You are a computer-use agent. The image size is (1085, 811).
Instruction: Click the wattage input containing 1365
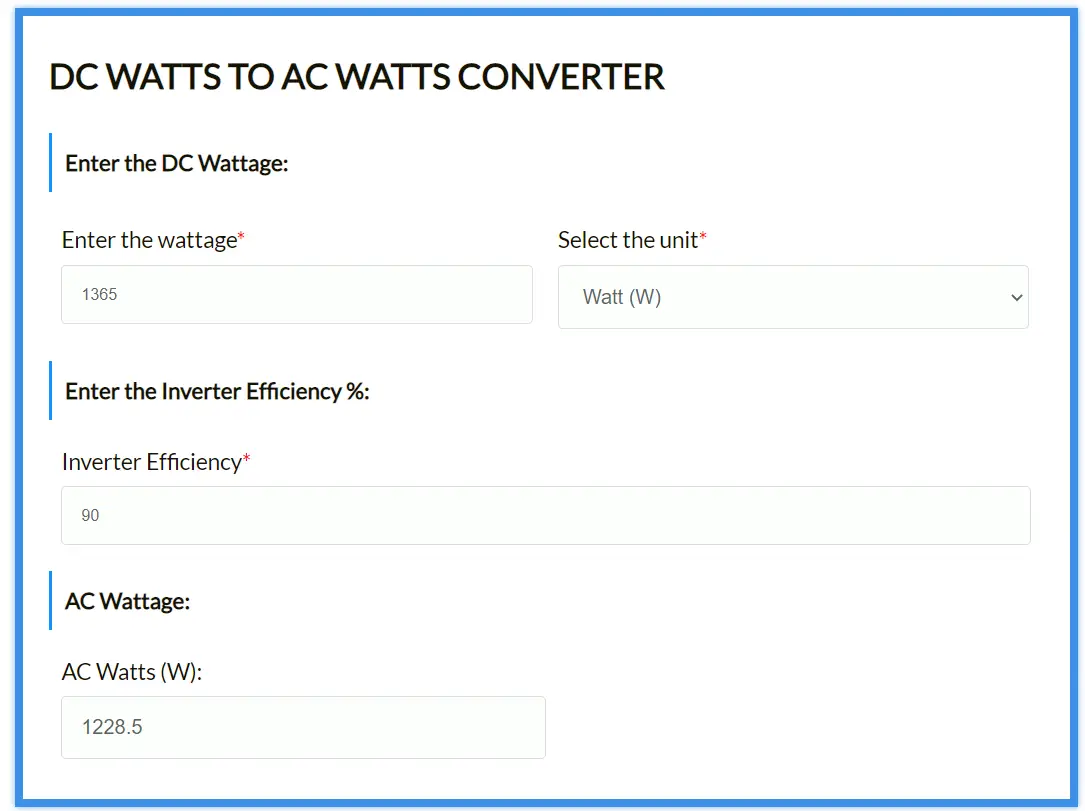[x=296, y=294]
